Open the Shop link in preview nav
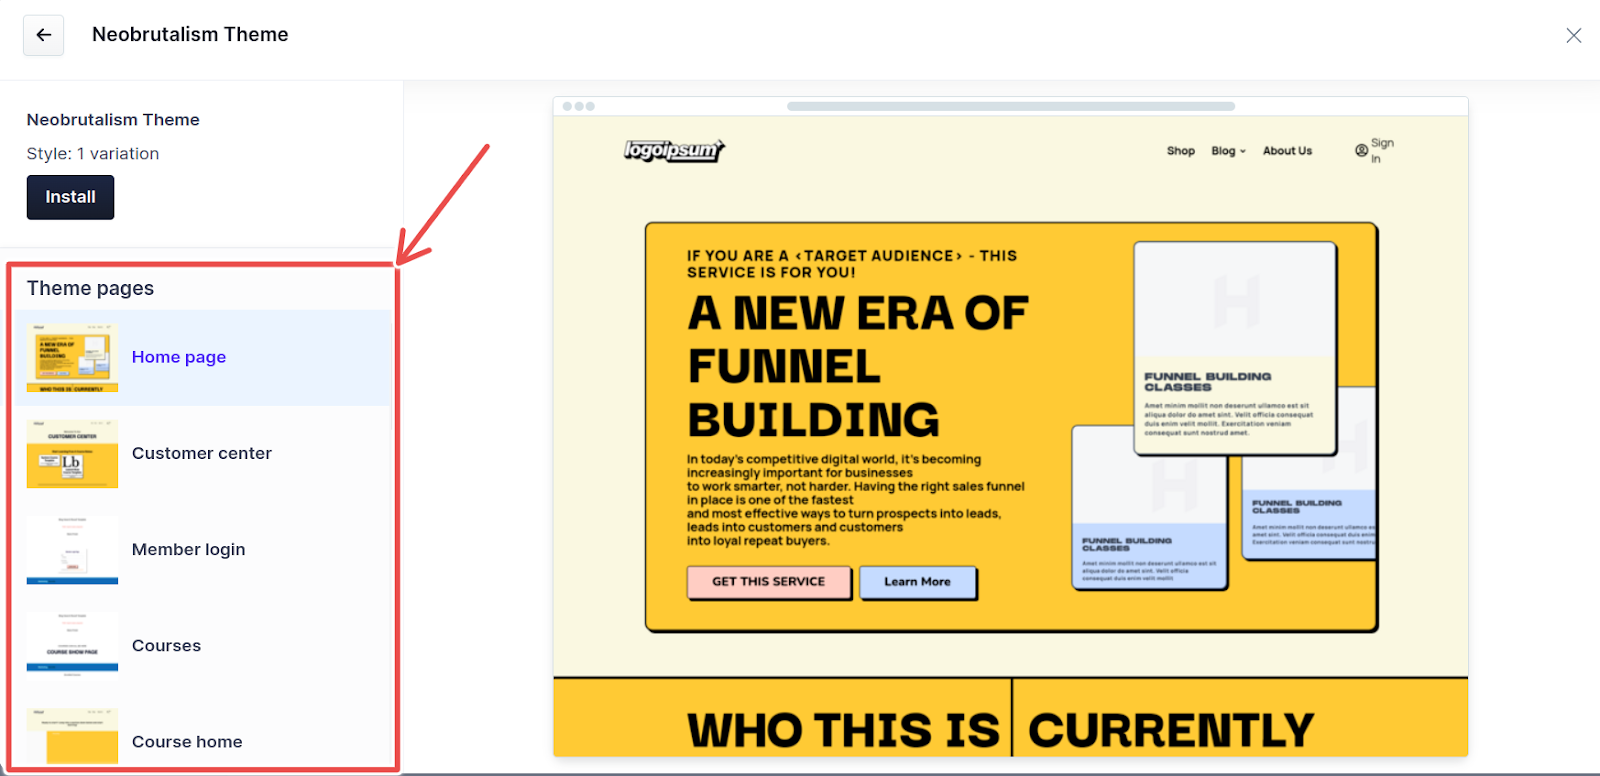Image resolution: width=1600 pixels, height=776 pixels. pos(1181,151)
